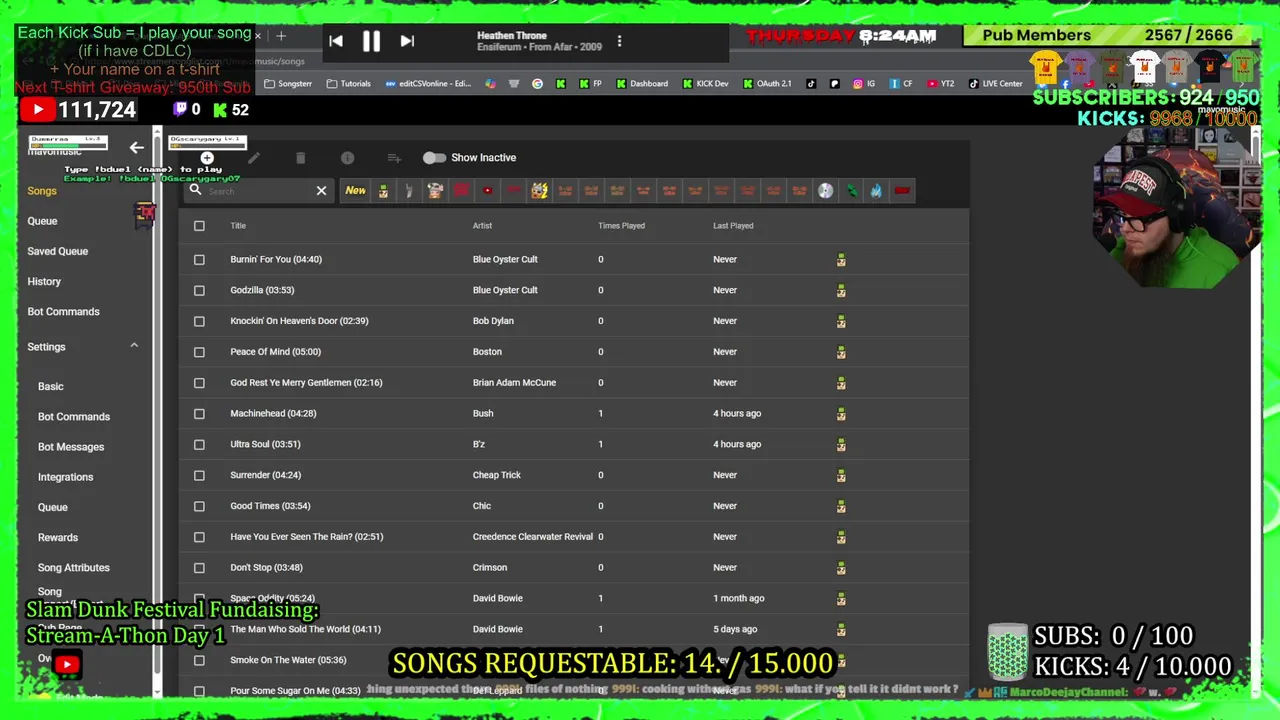Sort by the Artist column header
Image resolution: width=1280 pixels, height=720 pixels.
coord(482,226)
